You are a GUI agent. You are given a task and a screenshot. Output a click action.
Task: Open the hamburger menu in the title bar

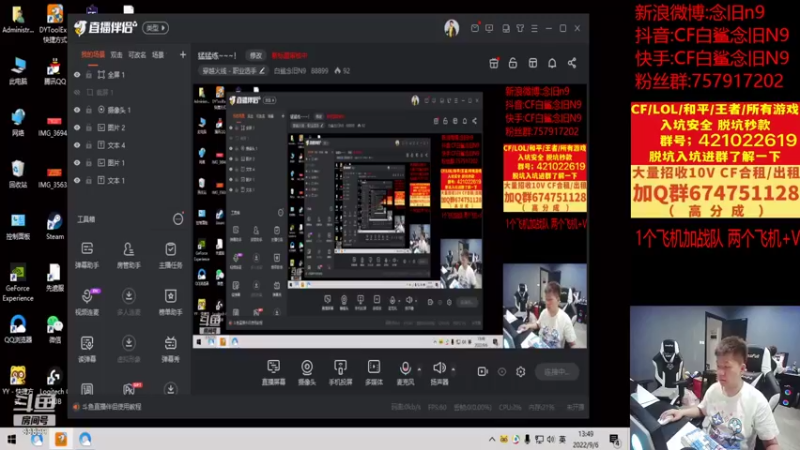click(x=534, y=29)
